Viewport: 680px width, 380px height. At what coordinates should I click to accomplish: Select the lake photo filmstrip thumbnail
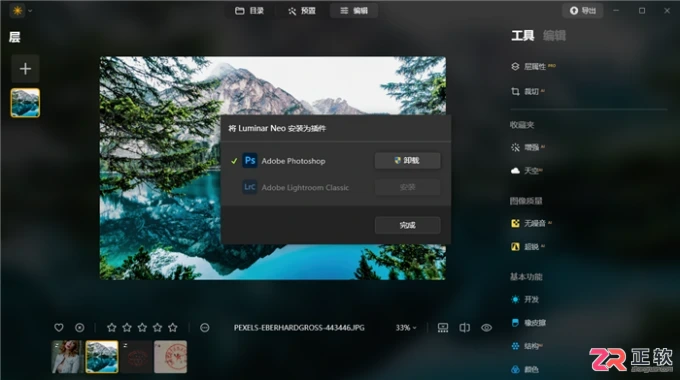coord(102,357)
